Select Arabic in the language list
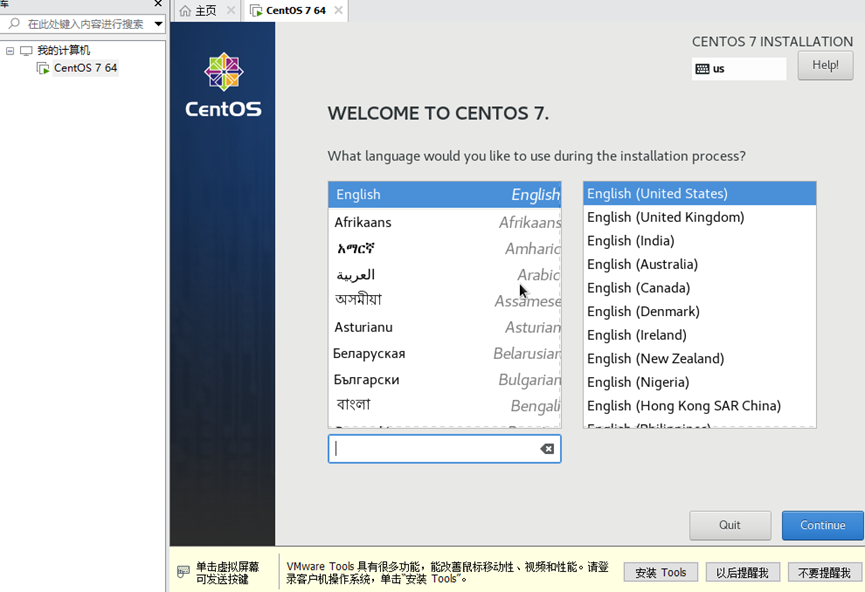This screenshot has height=592, width=865. point(445,275)
